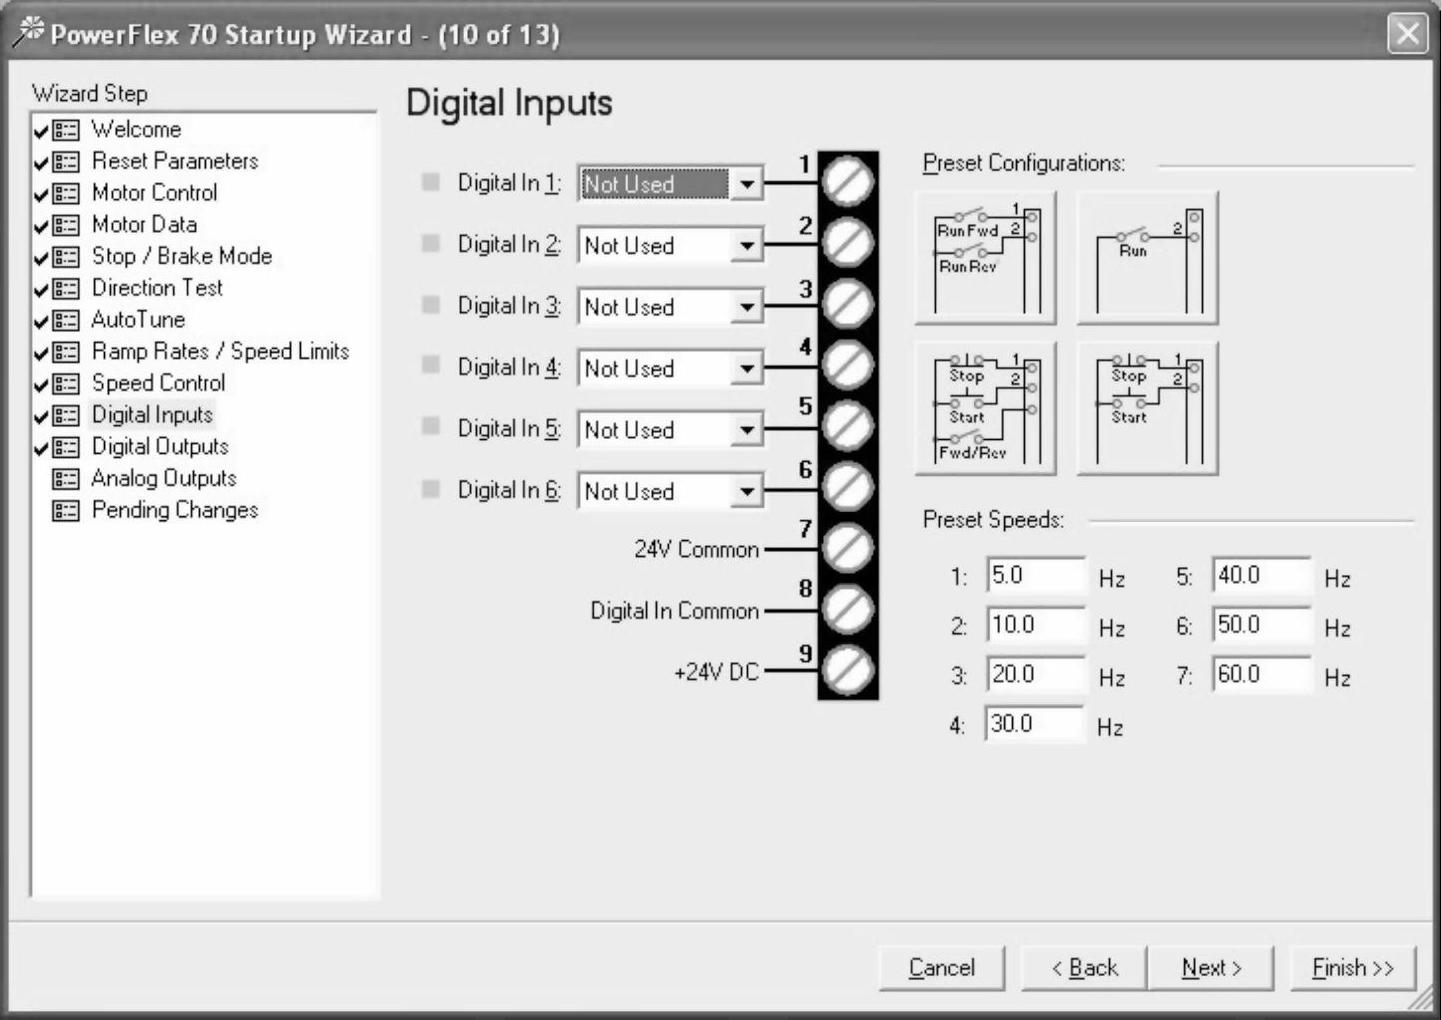
Task: Click the "Digital In Common" terminal label
Action: tap(674, 611)
